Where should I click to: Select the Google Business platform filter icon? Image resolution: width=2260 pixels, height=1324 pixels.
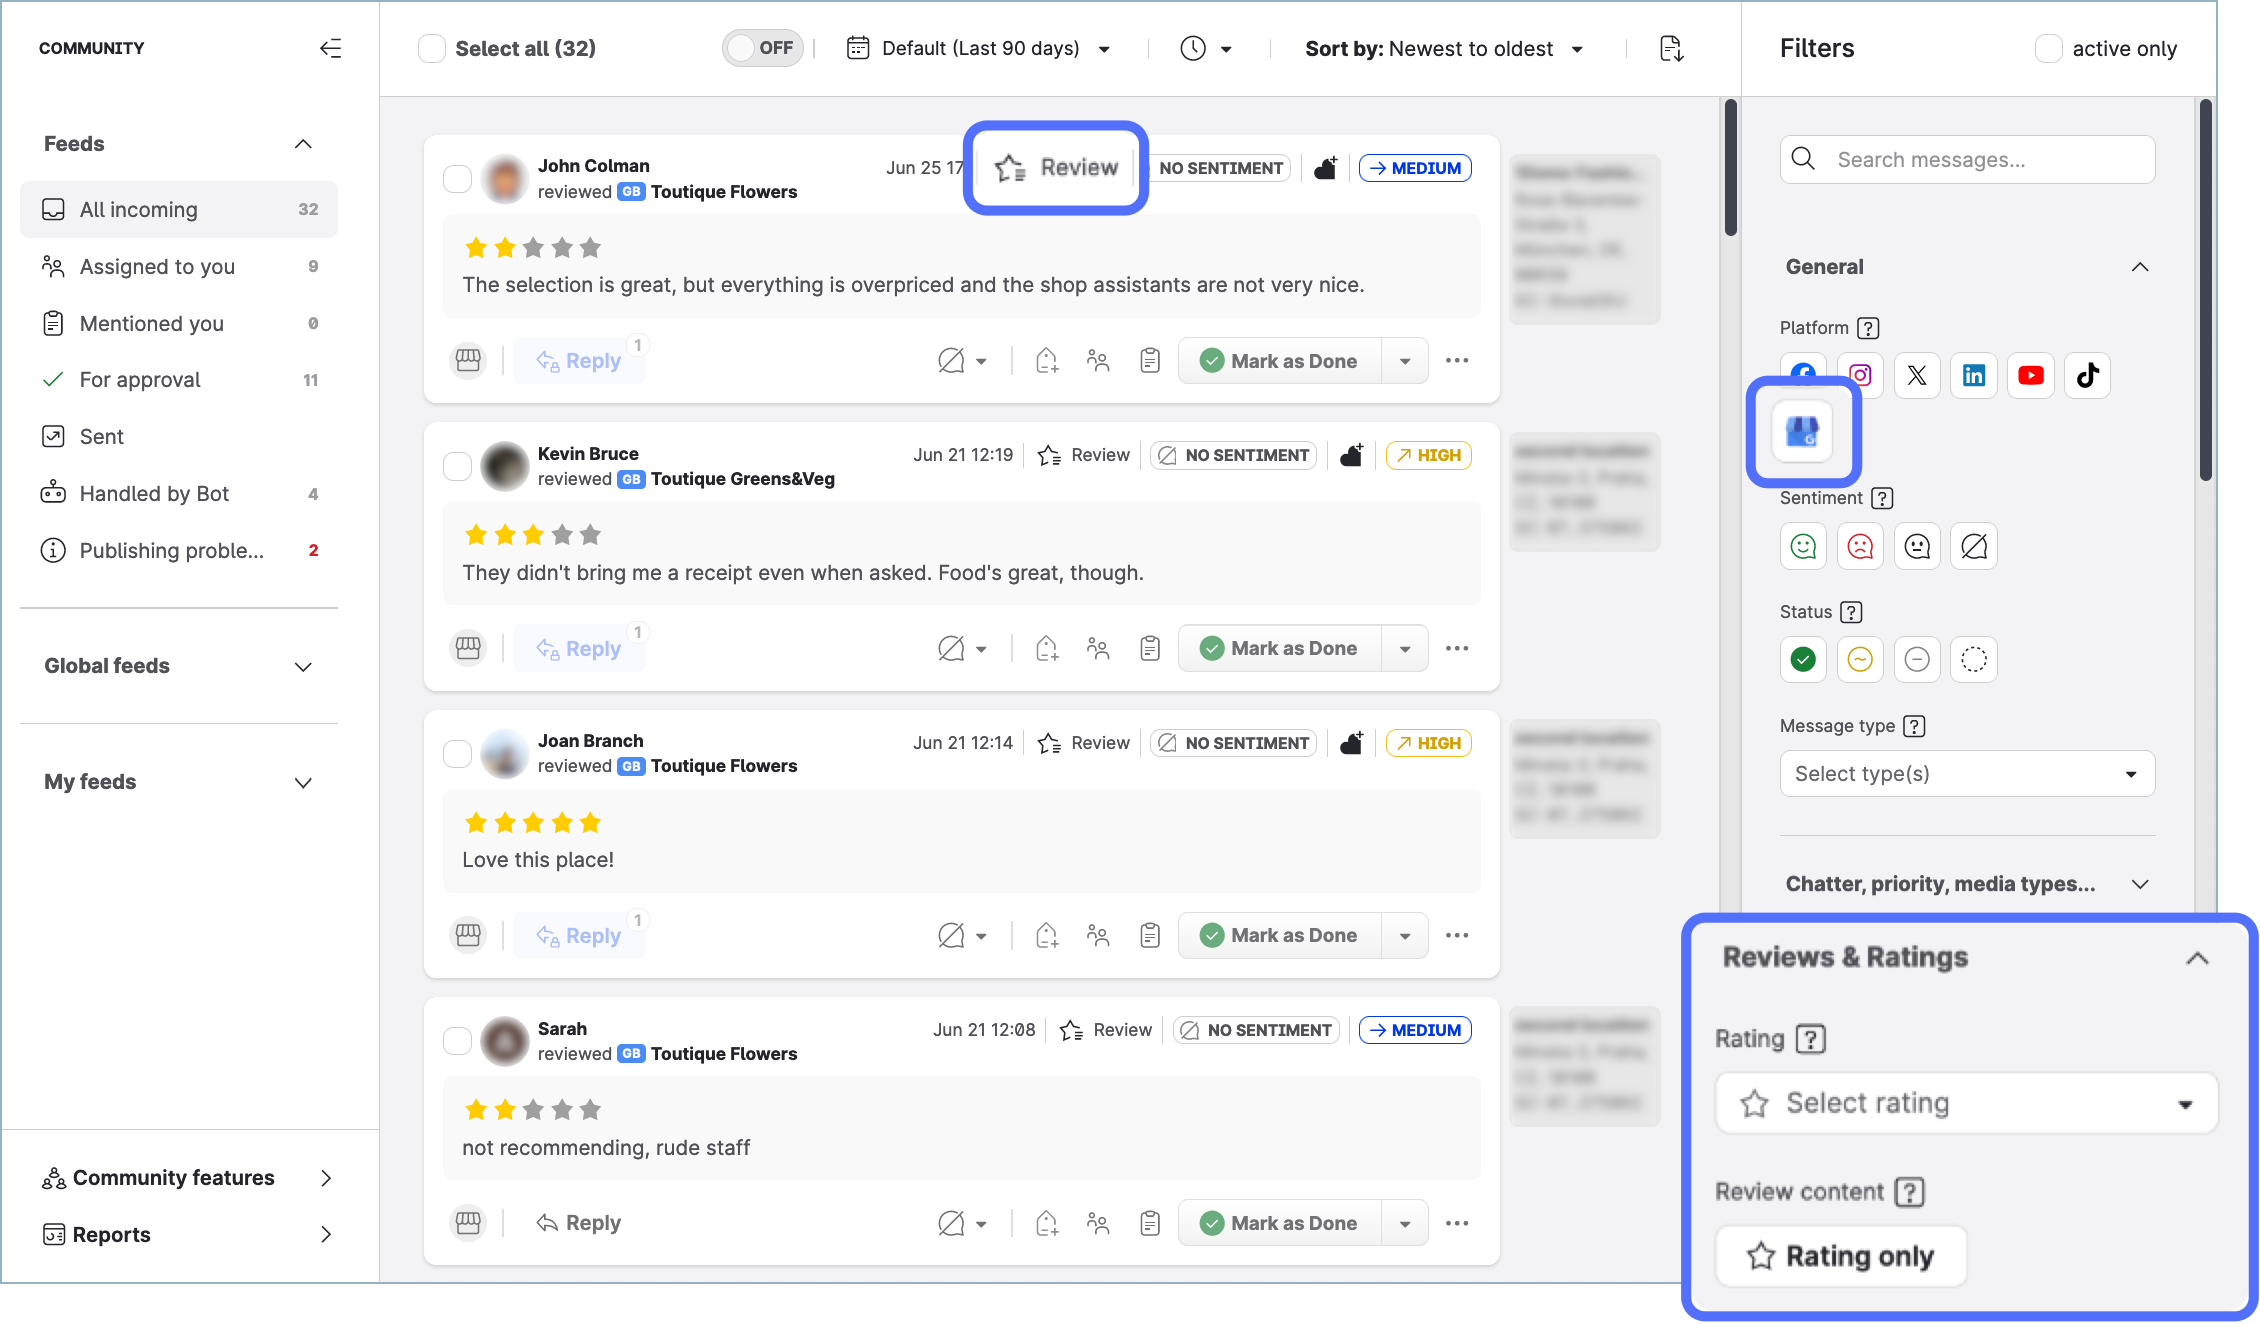point(1802,432)
